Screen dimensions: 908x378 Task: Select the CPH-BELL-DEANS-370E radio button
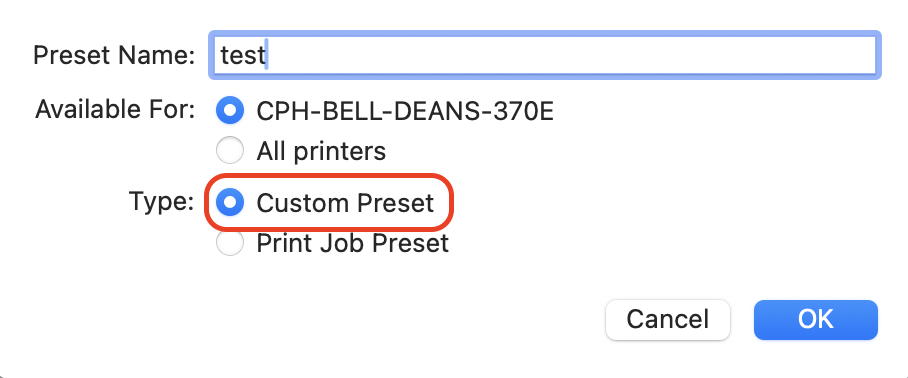click(230, 110)
